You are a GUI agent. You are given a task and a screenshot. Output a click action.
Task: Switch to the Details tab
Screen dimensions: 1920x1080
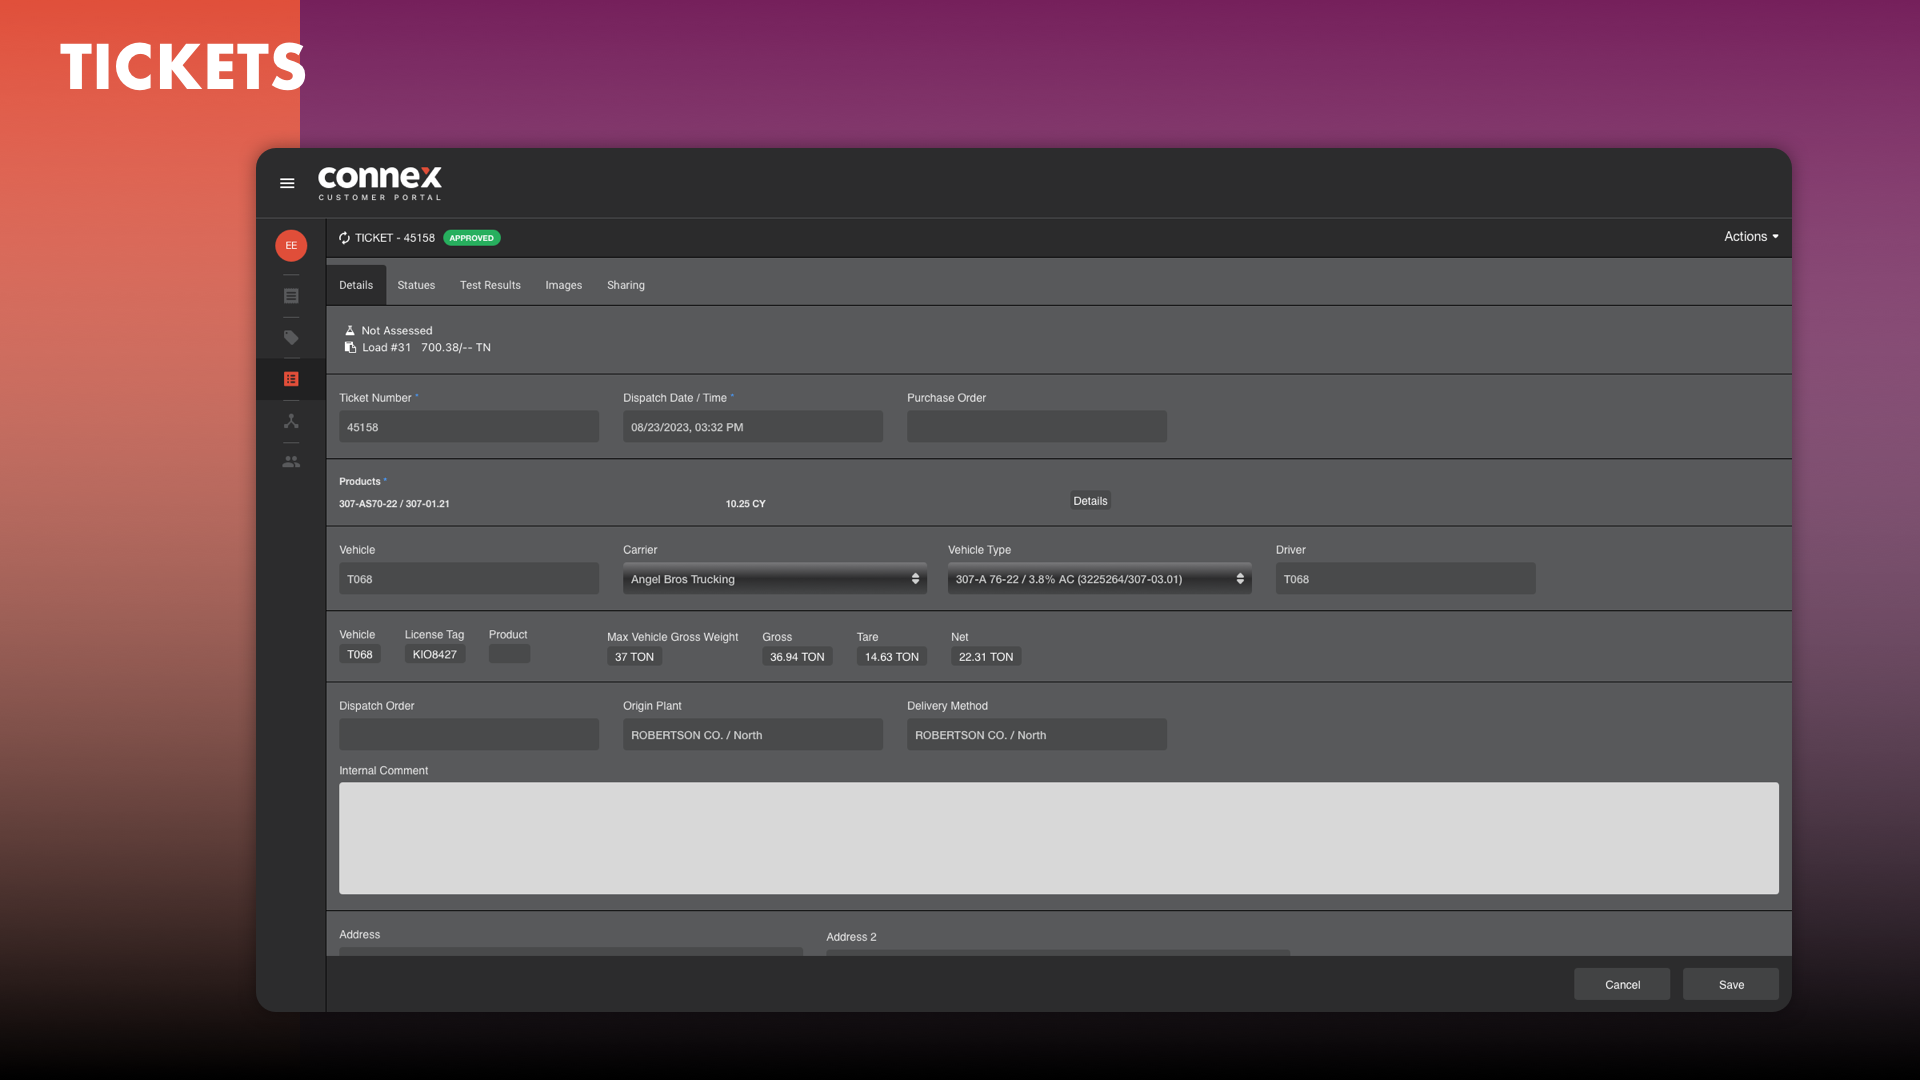point(356,285)
